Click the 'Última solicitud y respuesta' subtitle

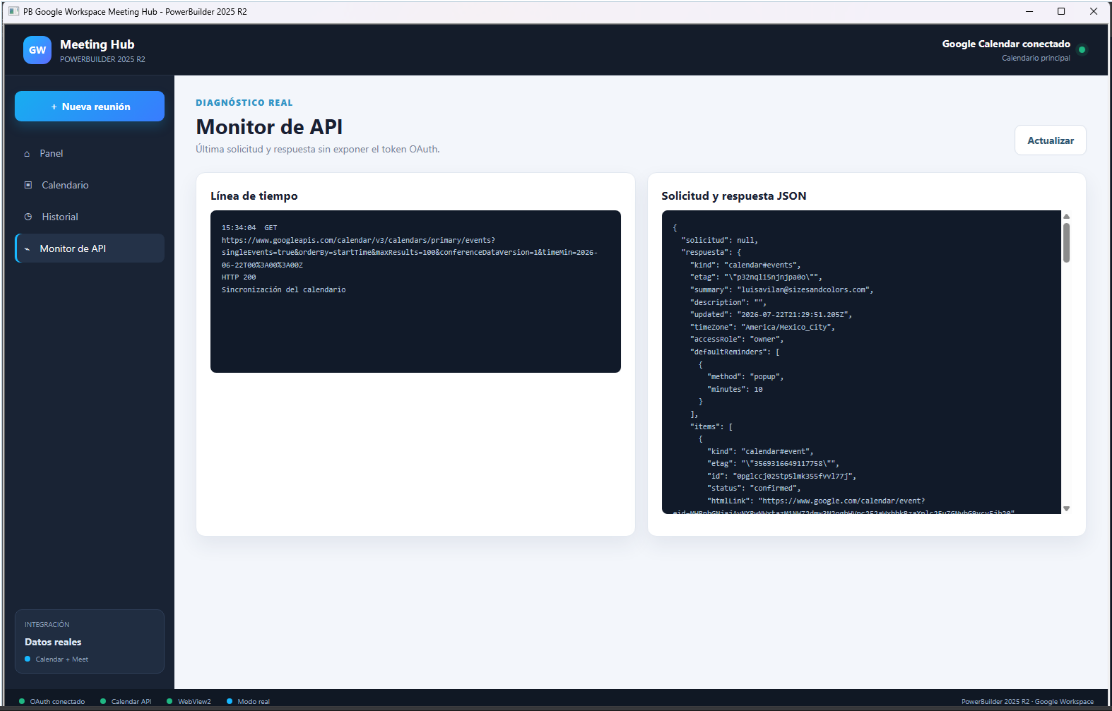(x=318, y=150)
